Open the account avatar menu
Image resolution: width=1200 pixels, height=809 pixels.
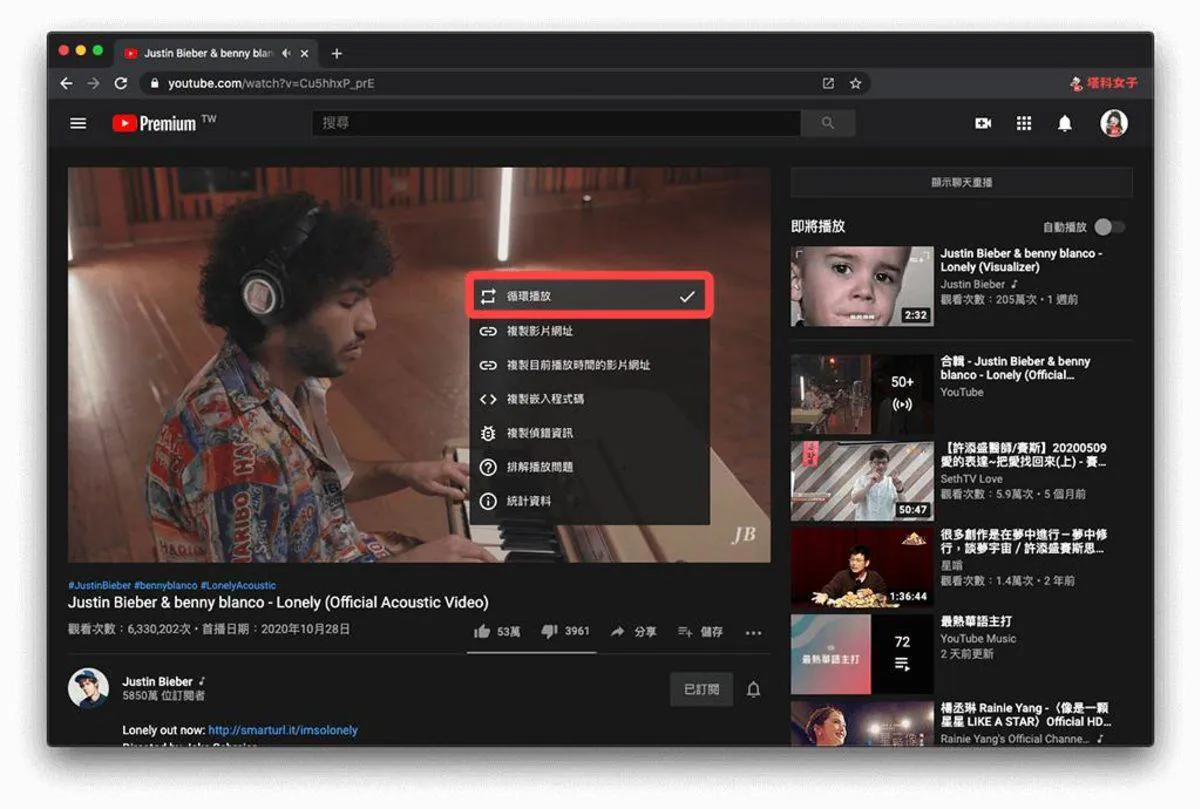pyautogui.click(x=1114, y=123)
